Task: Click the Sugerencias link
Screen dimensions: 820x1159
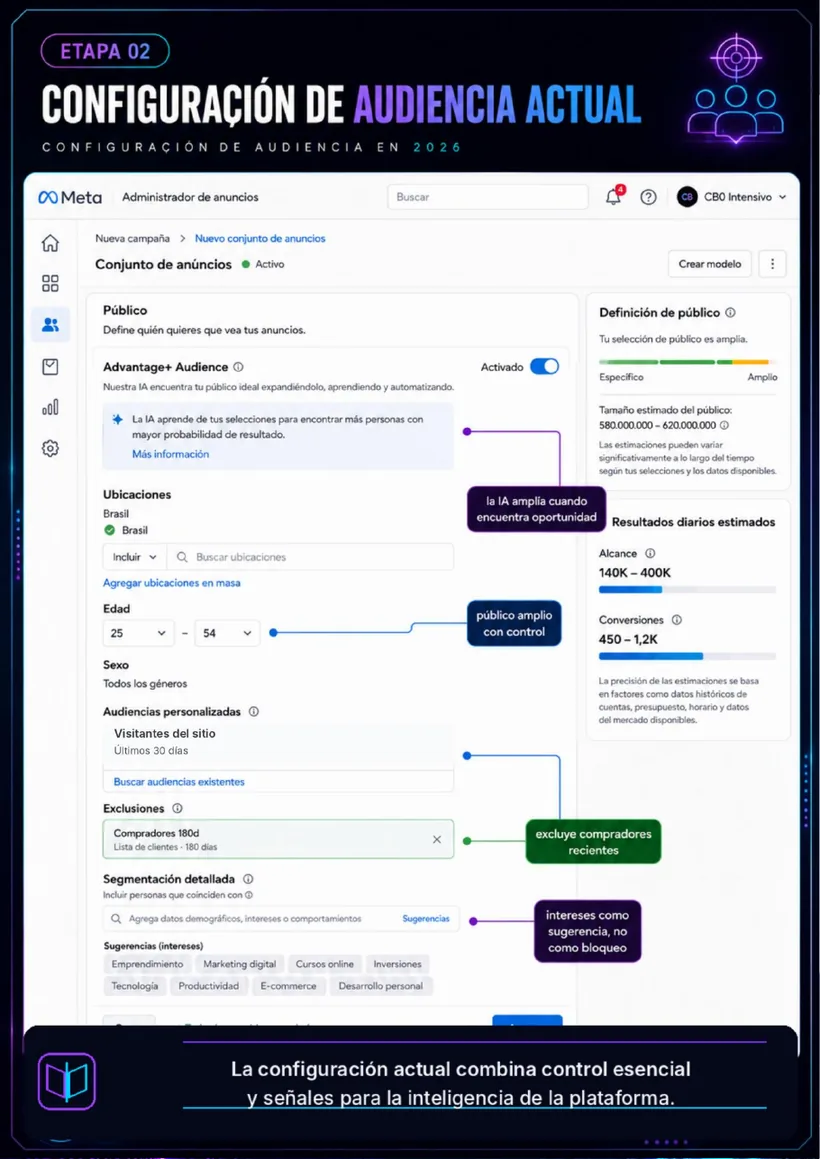Action: coord(426,919)
